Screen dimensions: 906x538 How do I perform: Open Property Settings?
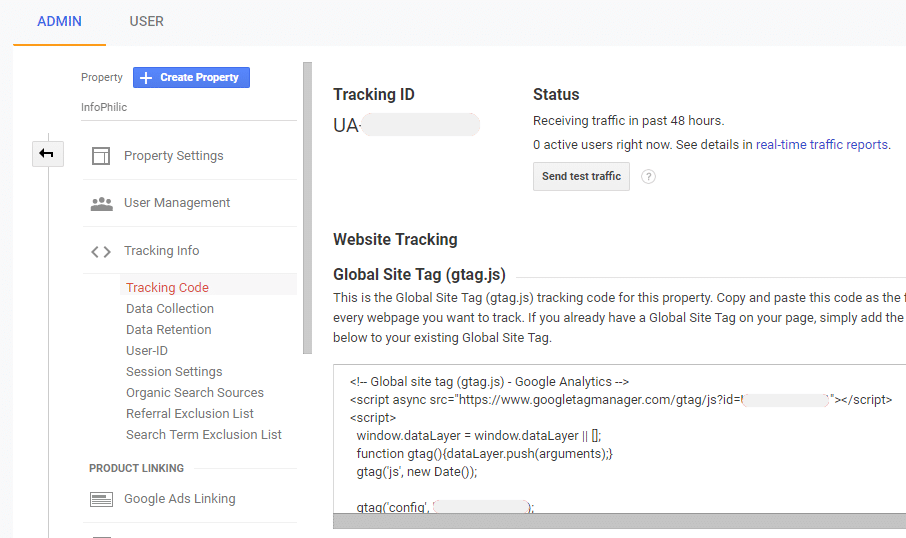[173, 156]
